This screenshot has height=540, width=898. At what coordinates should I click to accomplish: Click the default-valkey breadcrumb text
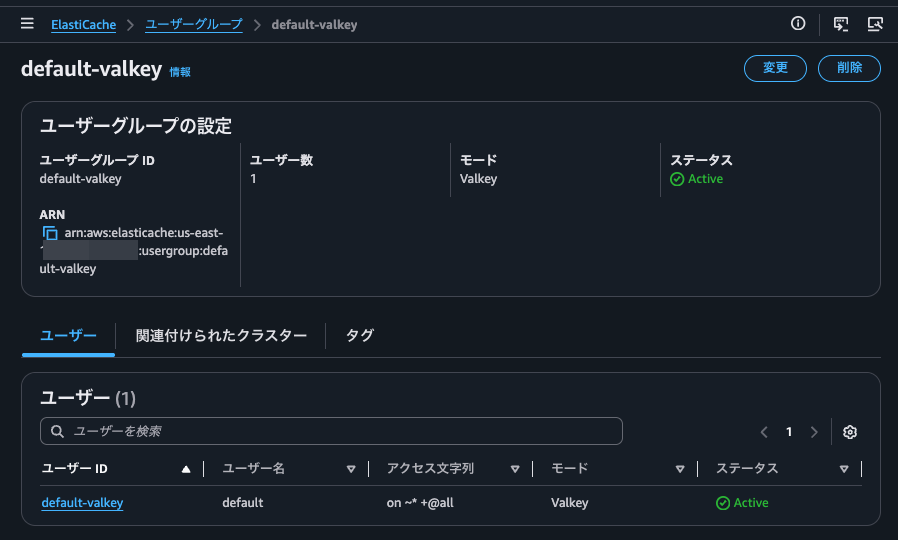pos(314,25)
